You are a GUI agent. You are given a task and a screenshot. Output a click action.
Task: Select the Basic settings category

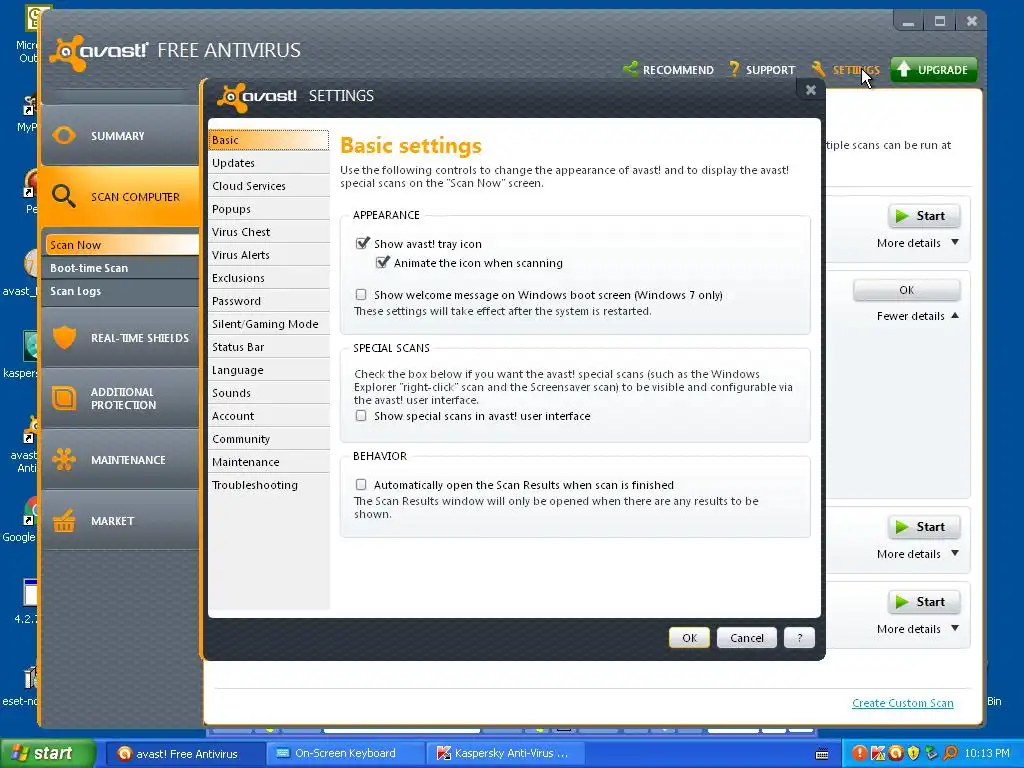pos(268,140)
